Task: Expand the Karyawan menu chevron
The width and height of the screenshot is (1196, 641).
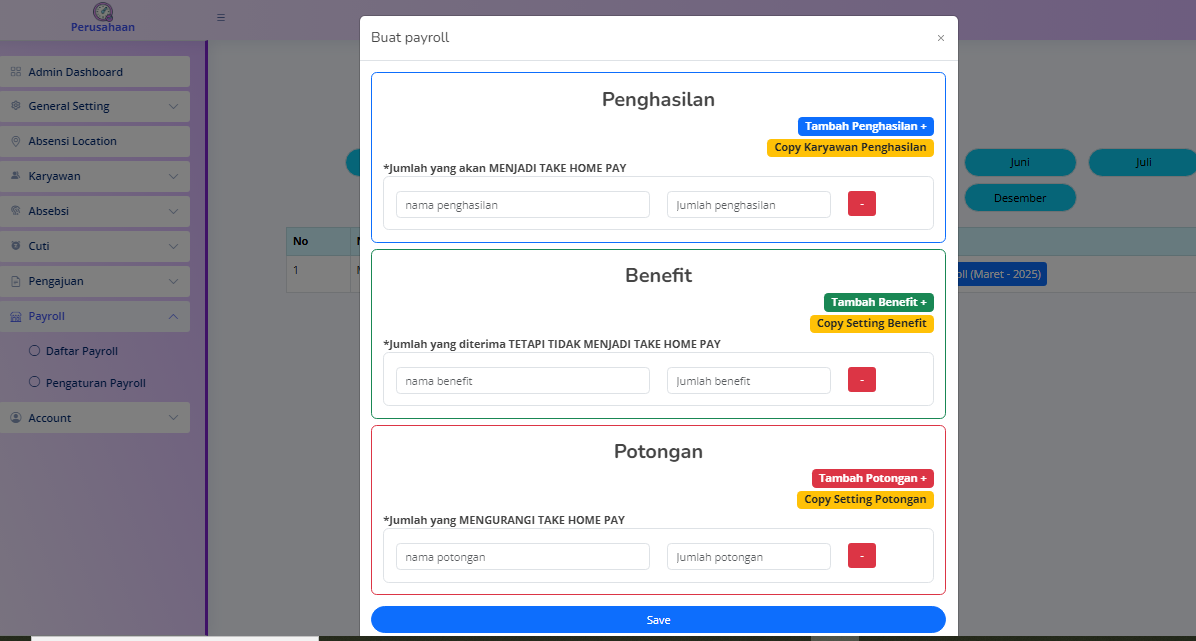Action: click(x=173, y=176)
